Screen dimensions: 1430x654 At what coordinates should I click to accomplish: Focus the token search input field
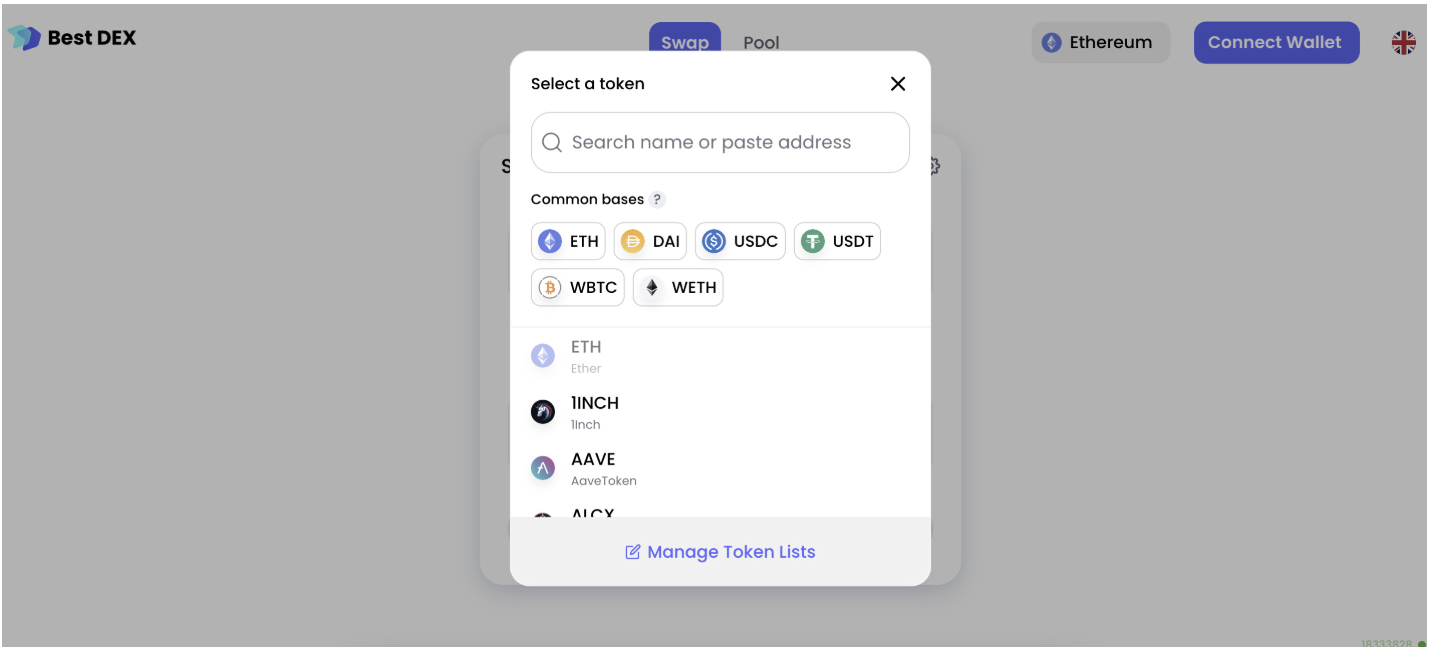tap(720, 142)
